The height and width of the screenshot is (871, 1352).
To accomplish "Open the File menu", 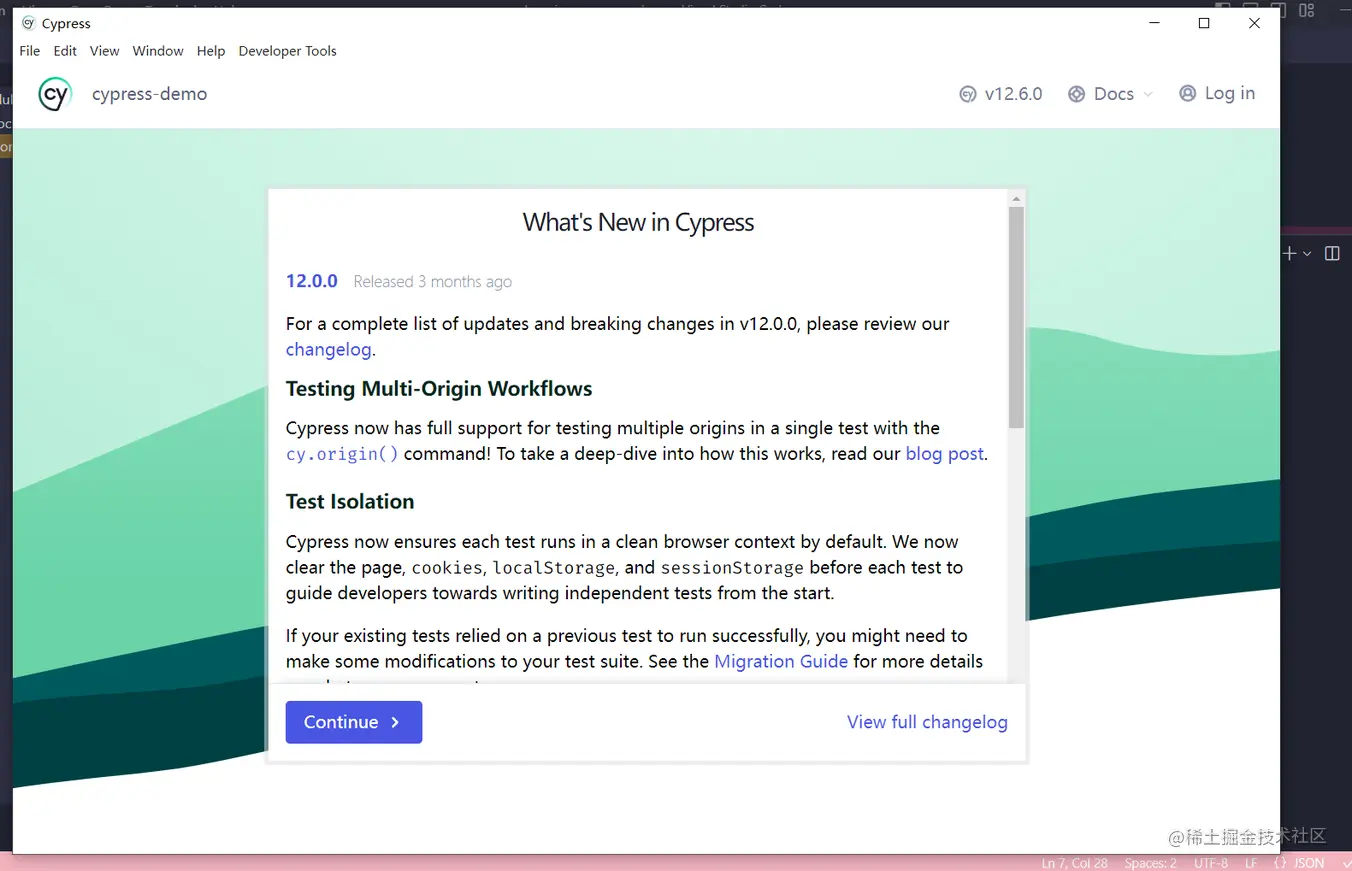I will [30, 51].
